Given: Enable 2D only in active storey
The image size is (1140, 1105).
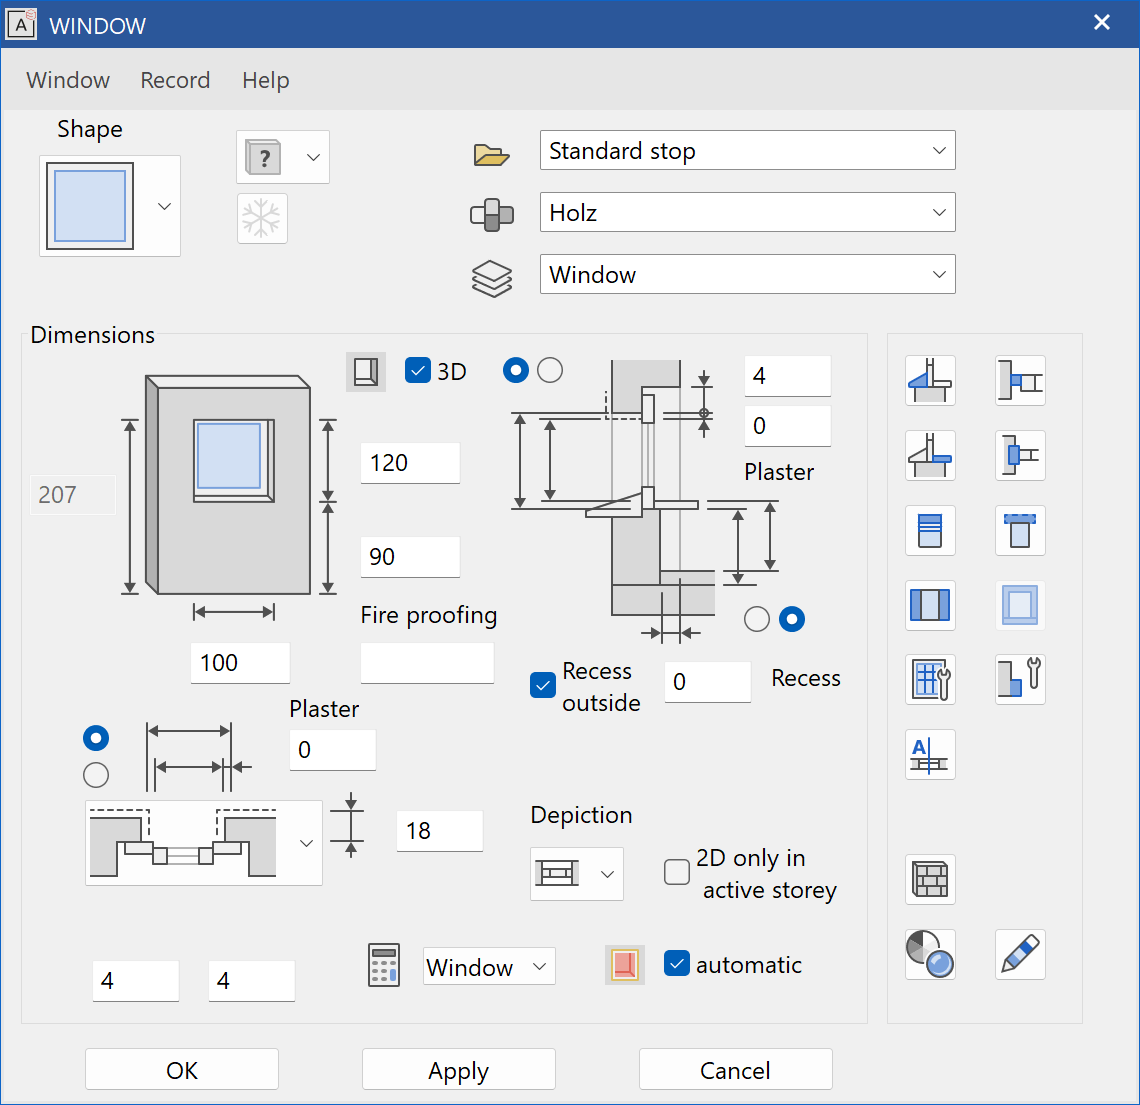Looking at the screenshot, I should click(x=677, y=872).
